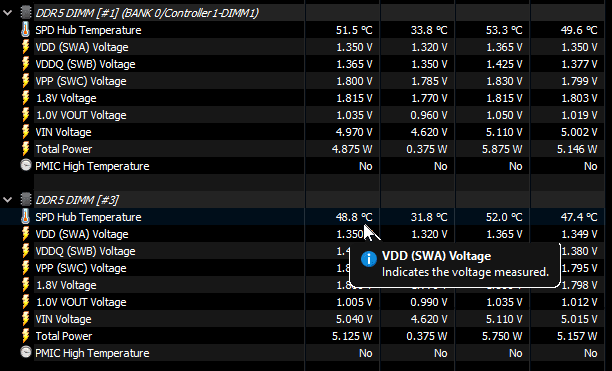Click the 5.125 W power value

click(352, 336)
